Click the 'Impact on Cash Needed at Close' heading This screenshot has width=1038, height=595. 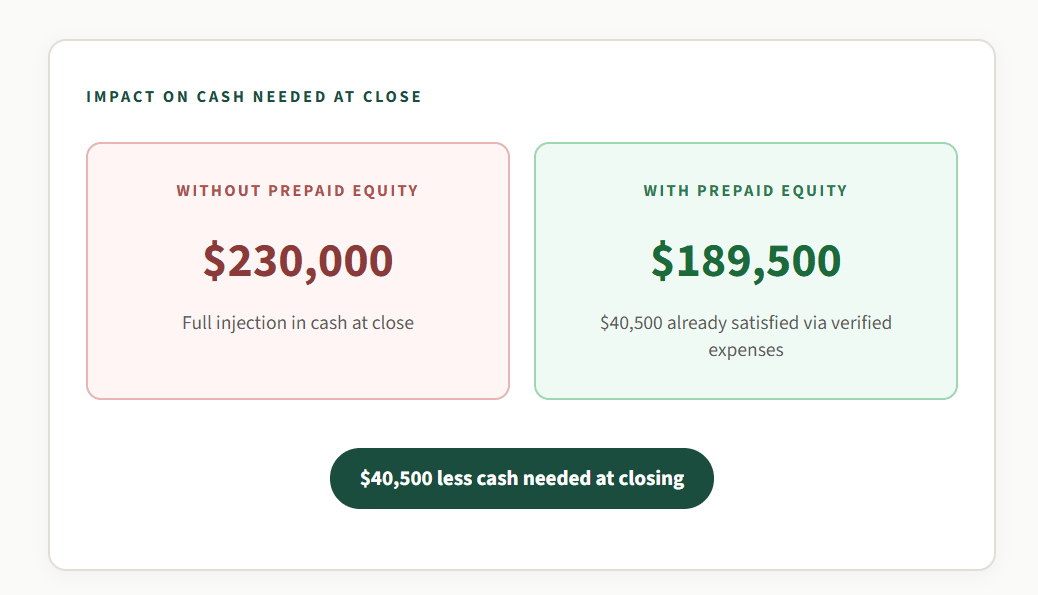254,97
